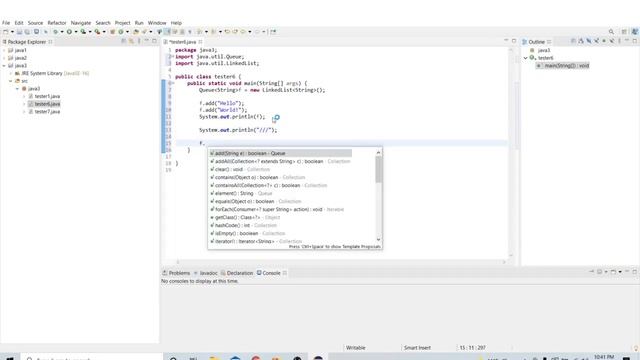Click the New Java Class icon
The width and height of the screenshot is (640, 360).
click(121, 32)
